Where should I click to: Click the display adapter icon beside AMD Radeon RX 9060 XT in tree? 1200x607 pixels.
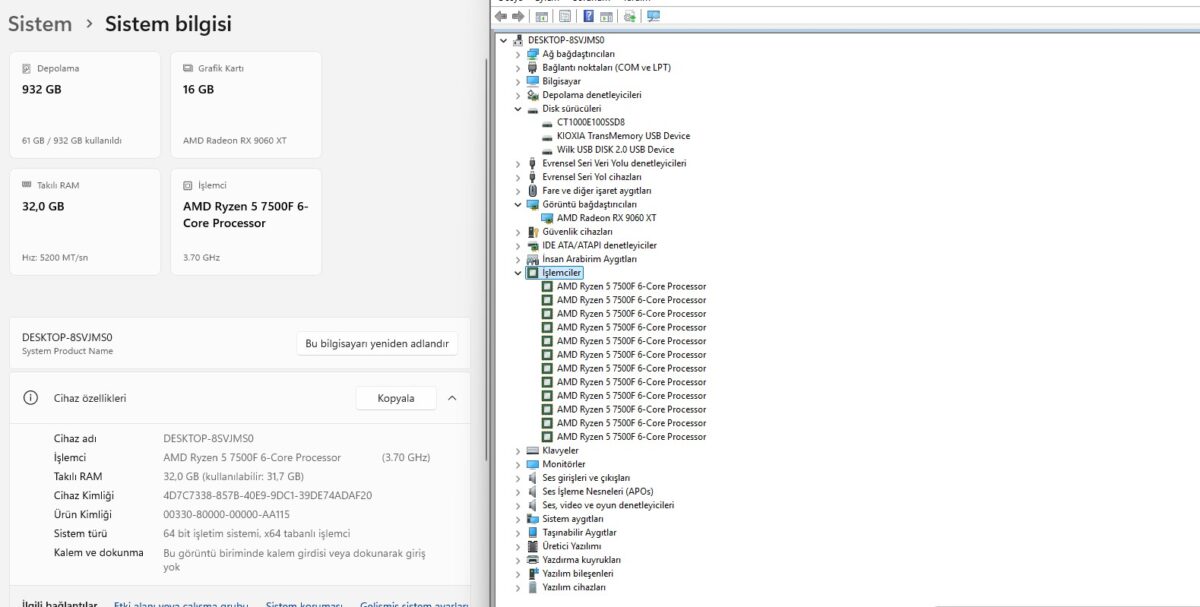[x=547, y=218]
